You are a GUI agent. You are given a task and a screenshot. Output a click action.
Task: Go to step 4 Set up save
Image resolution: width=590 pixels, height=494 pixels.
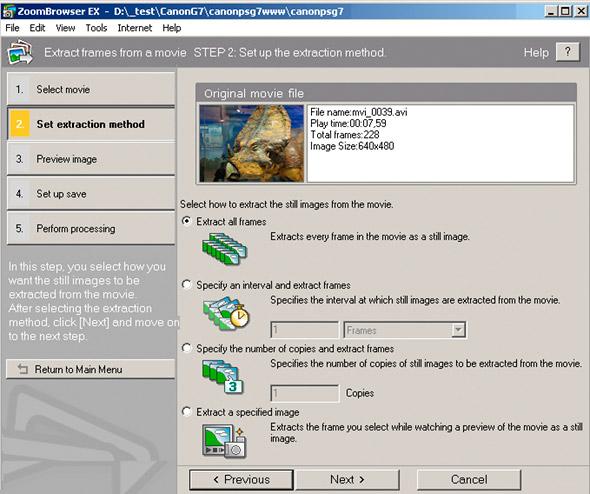[x=91, y=194]
